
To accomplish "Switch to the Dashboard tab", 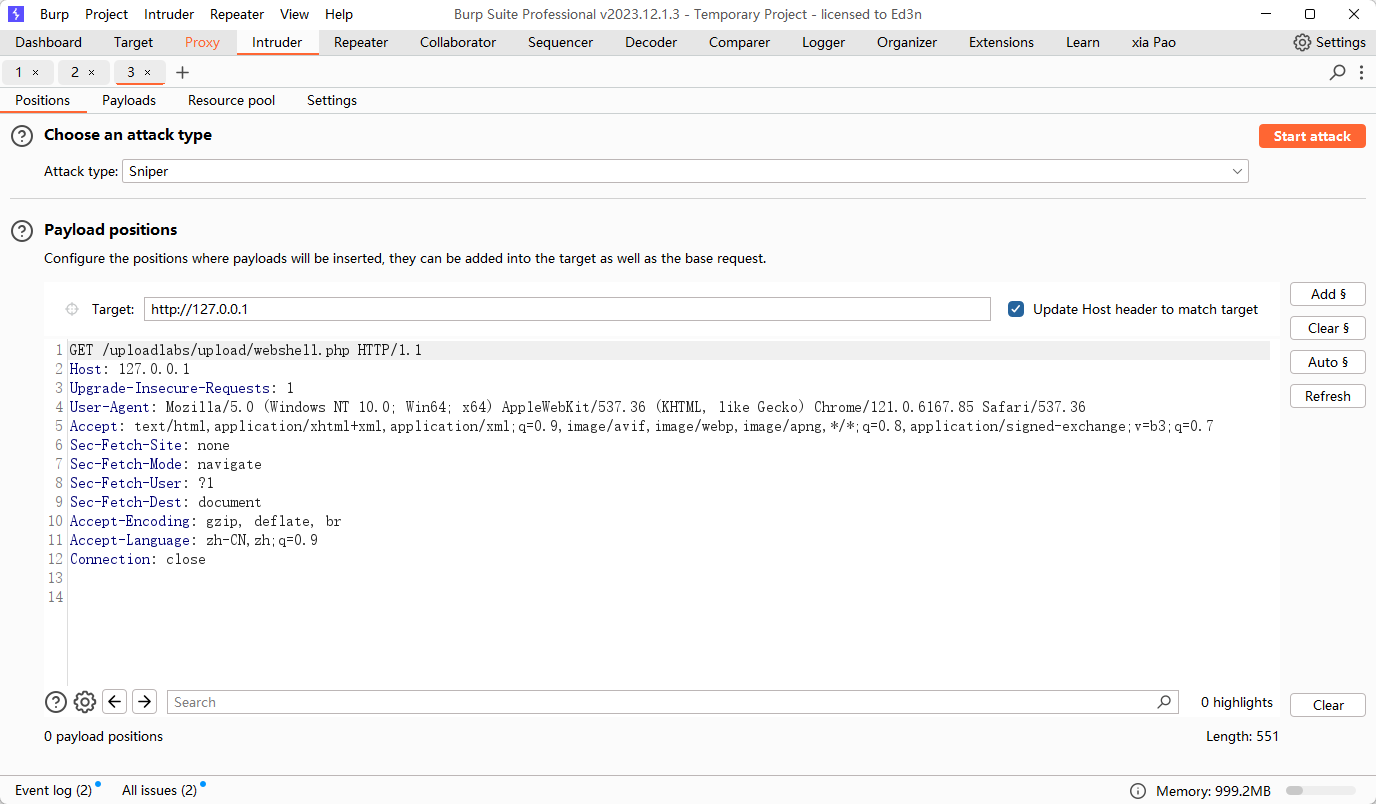I will 49,42.
